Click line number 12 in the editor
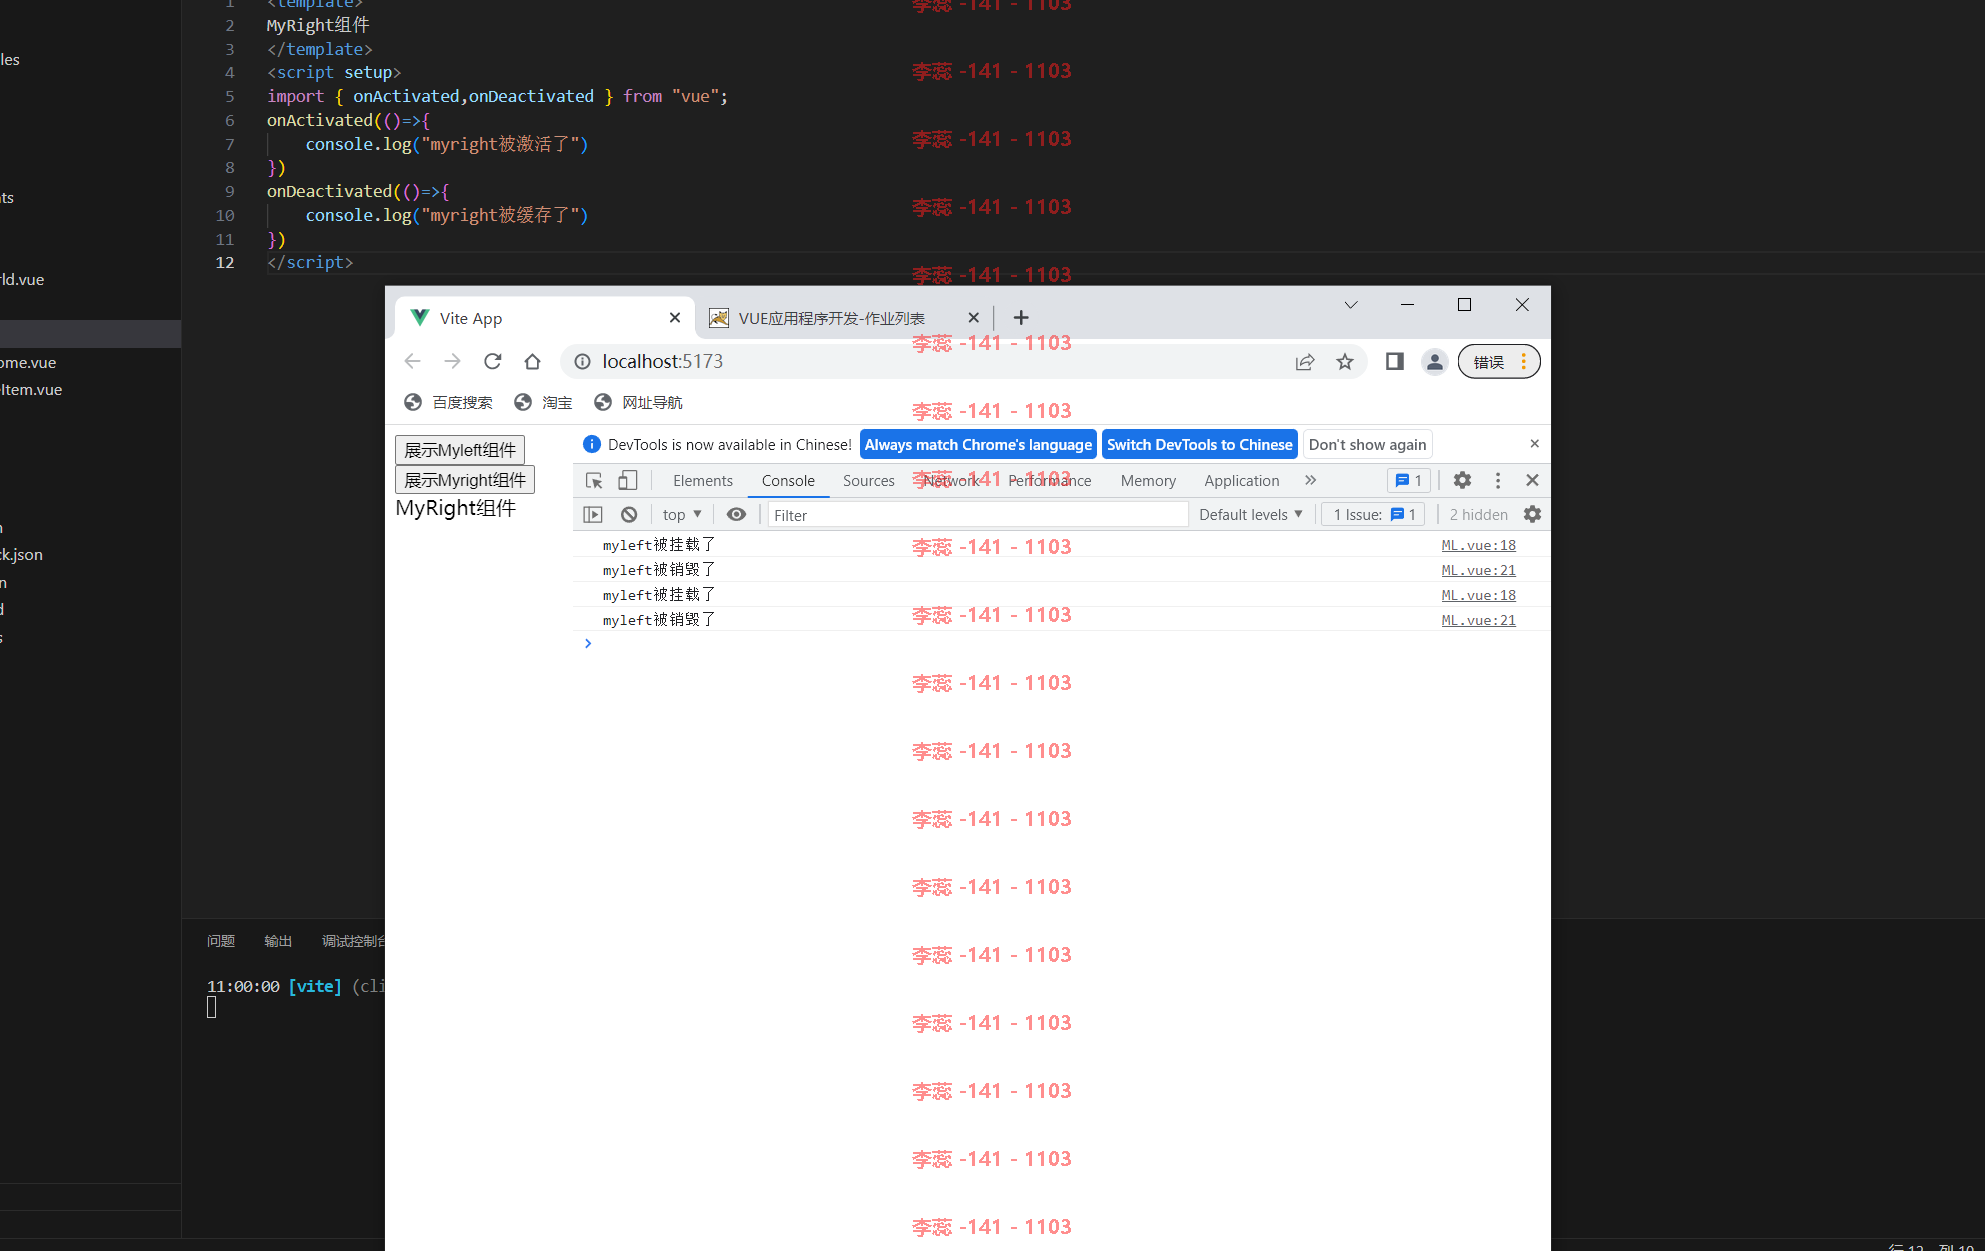Image resolution: width=1985 pixels, height=1251 pixels. [225, 262]
